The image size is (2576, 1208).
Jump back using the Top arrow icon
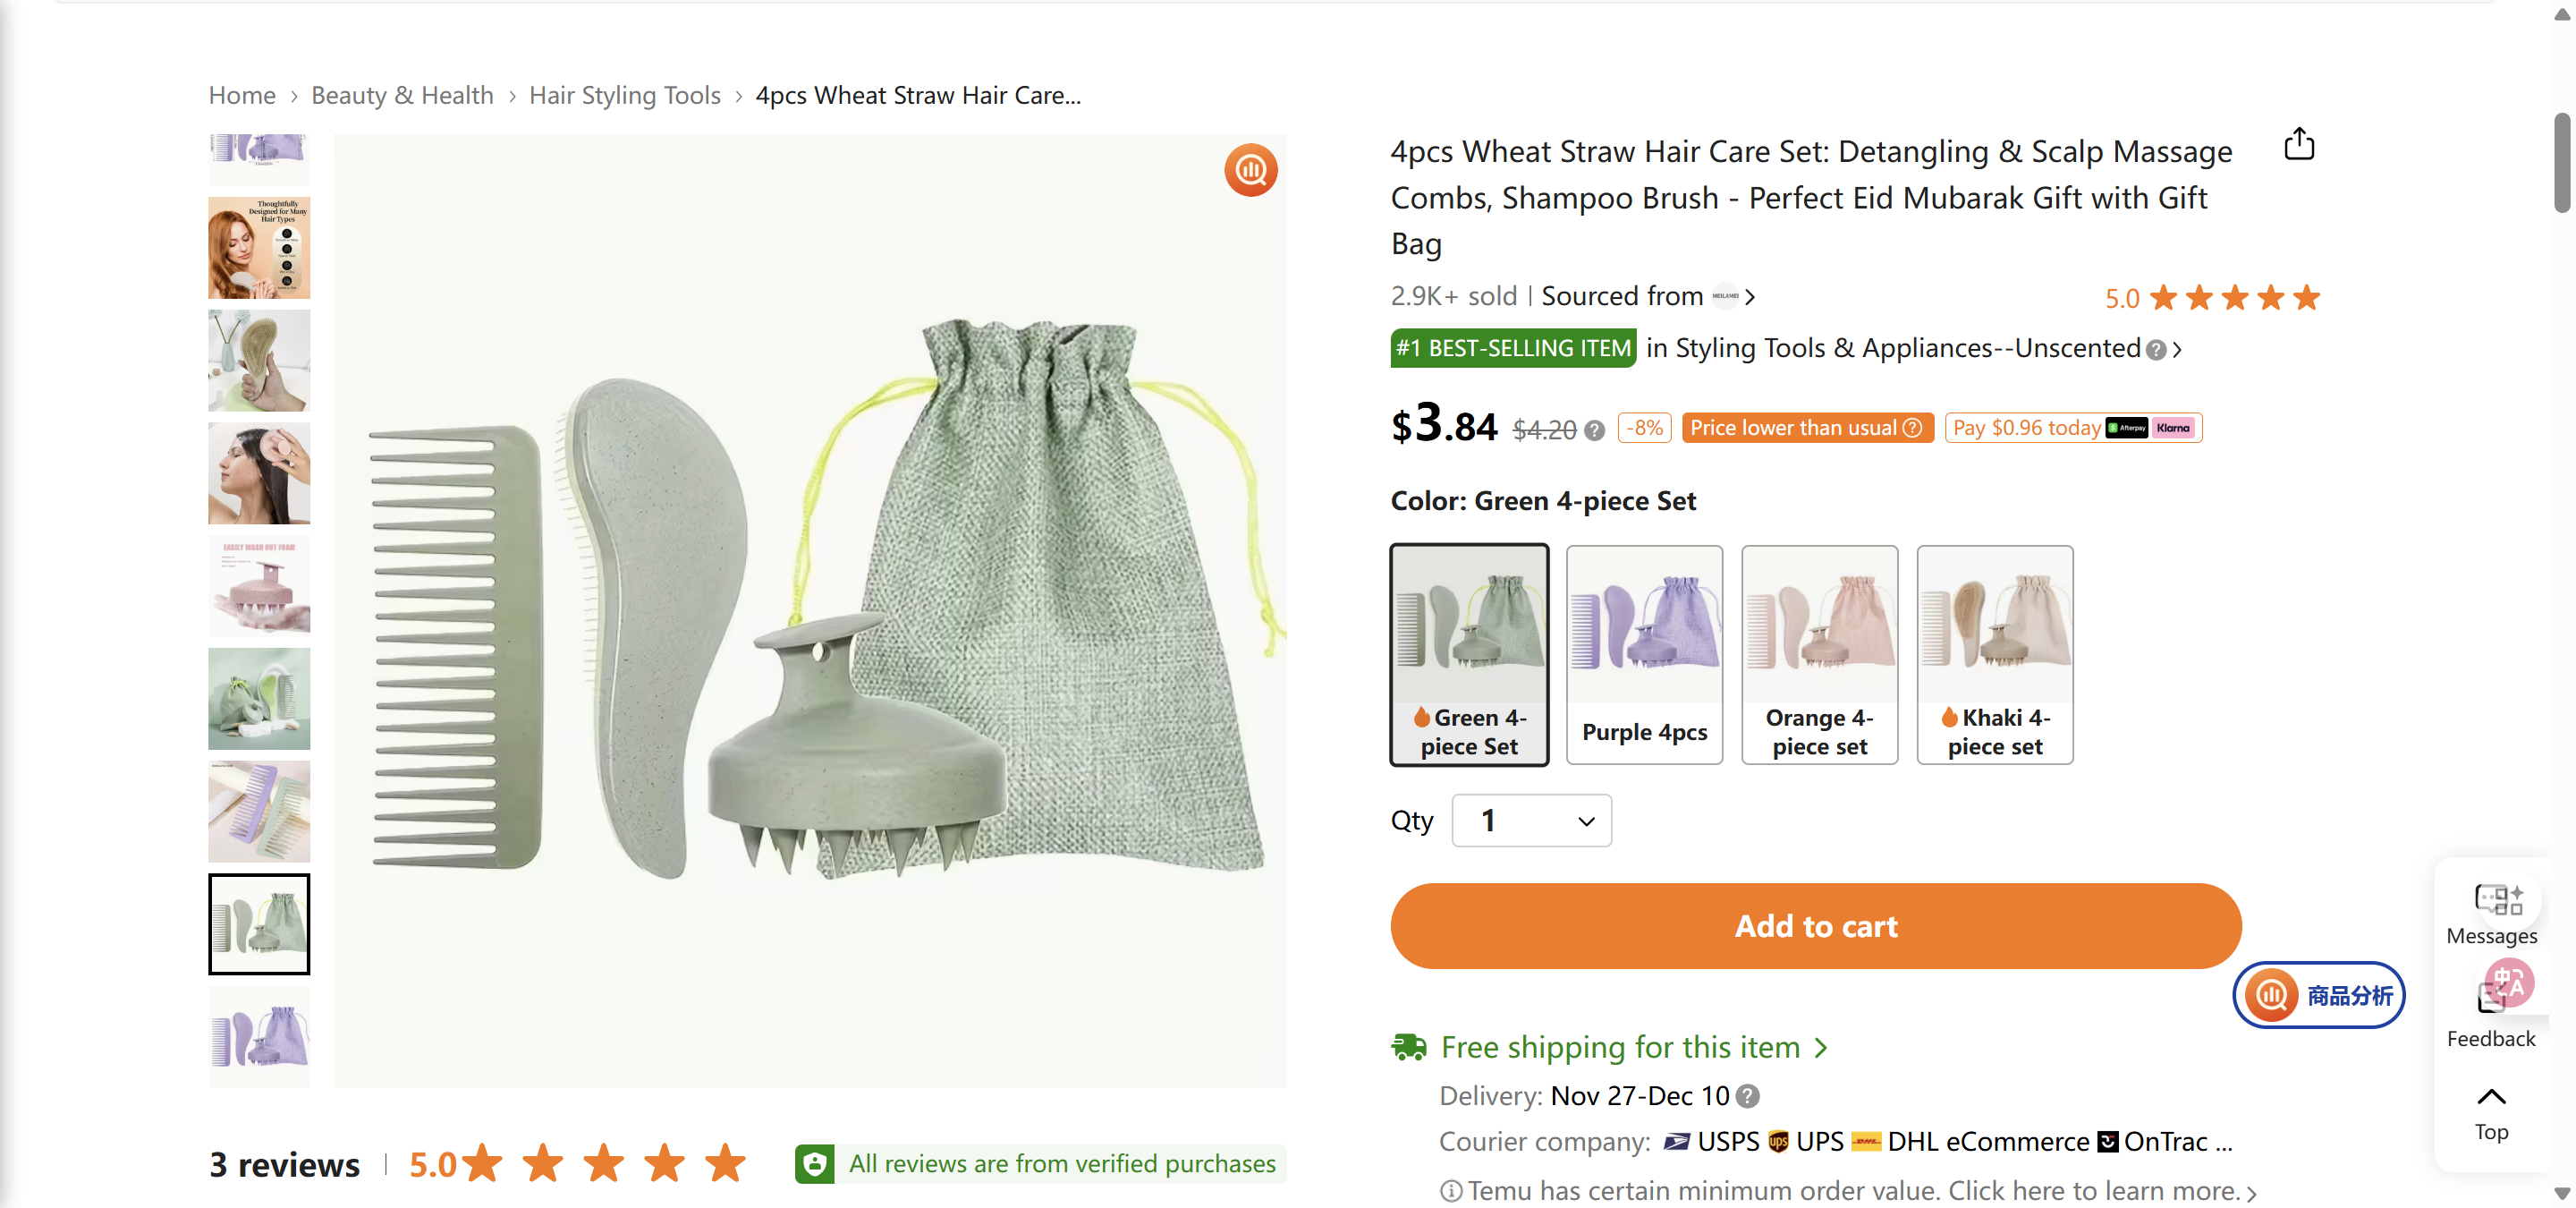[2490, 1097]
